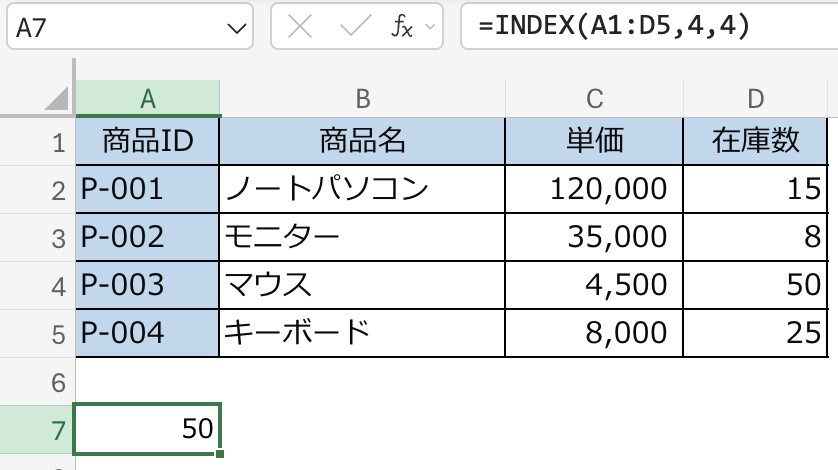Select row 6 header
The image size is (838, 470).
pyautogui.click(x=57, y=382)
